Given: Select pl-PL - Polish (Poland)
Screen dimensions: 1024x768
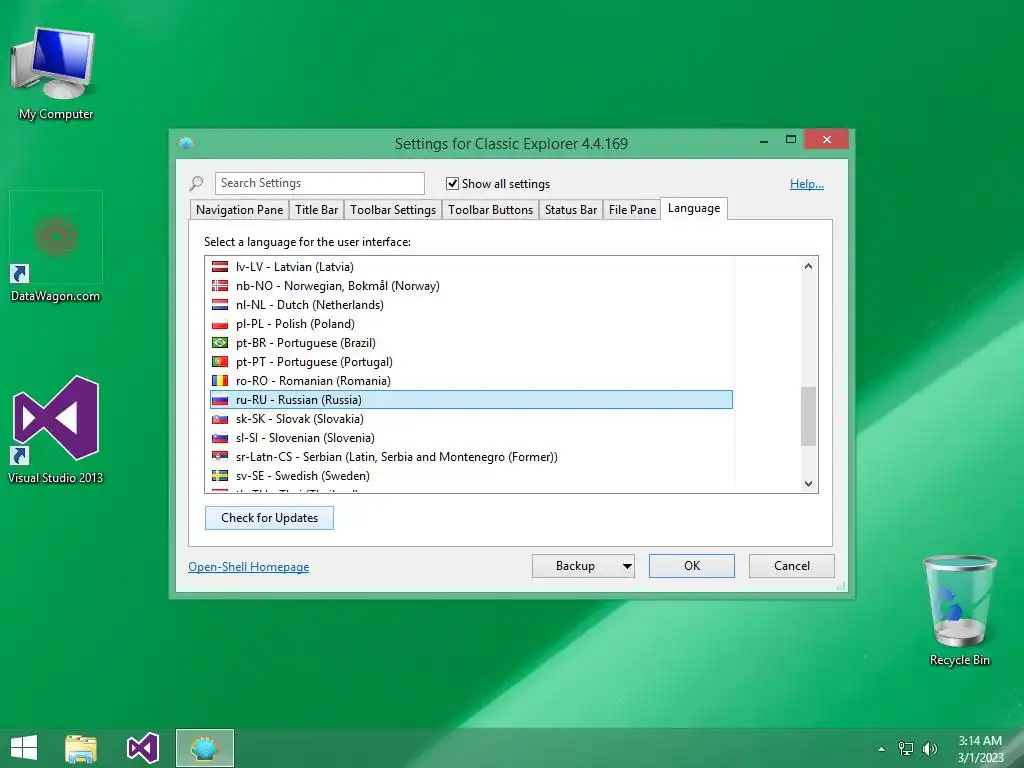Looking at the screenshot, I should 472,323.
